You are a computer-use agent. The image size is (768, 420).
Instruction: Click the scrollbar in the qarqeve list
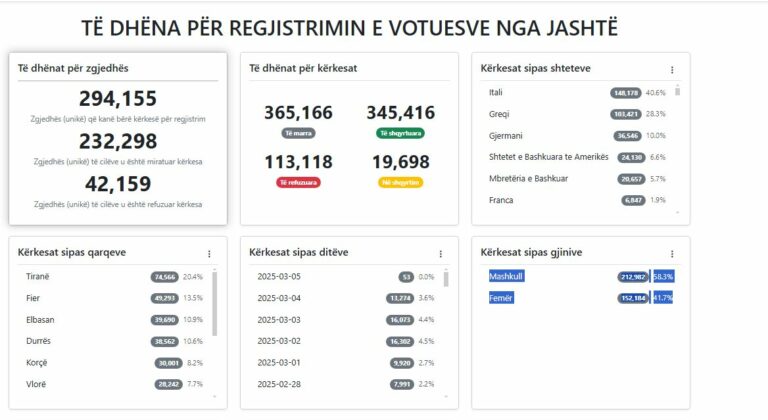(x=215, y=300)
